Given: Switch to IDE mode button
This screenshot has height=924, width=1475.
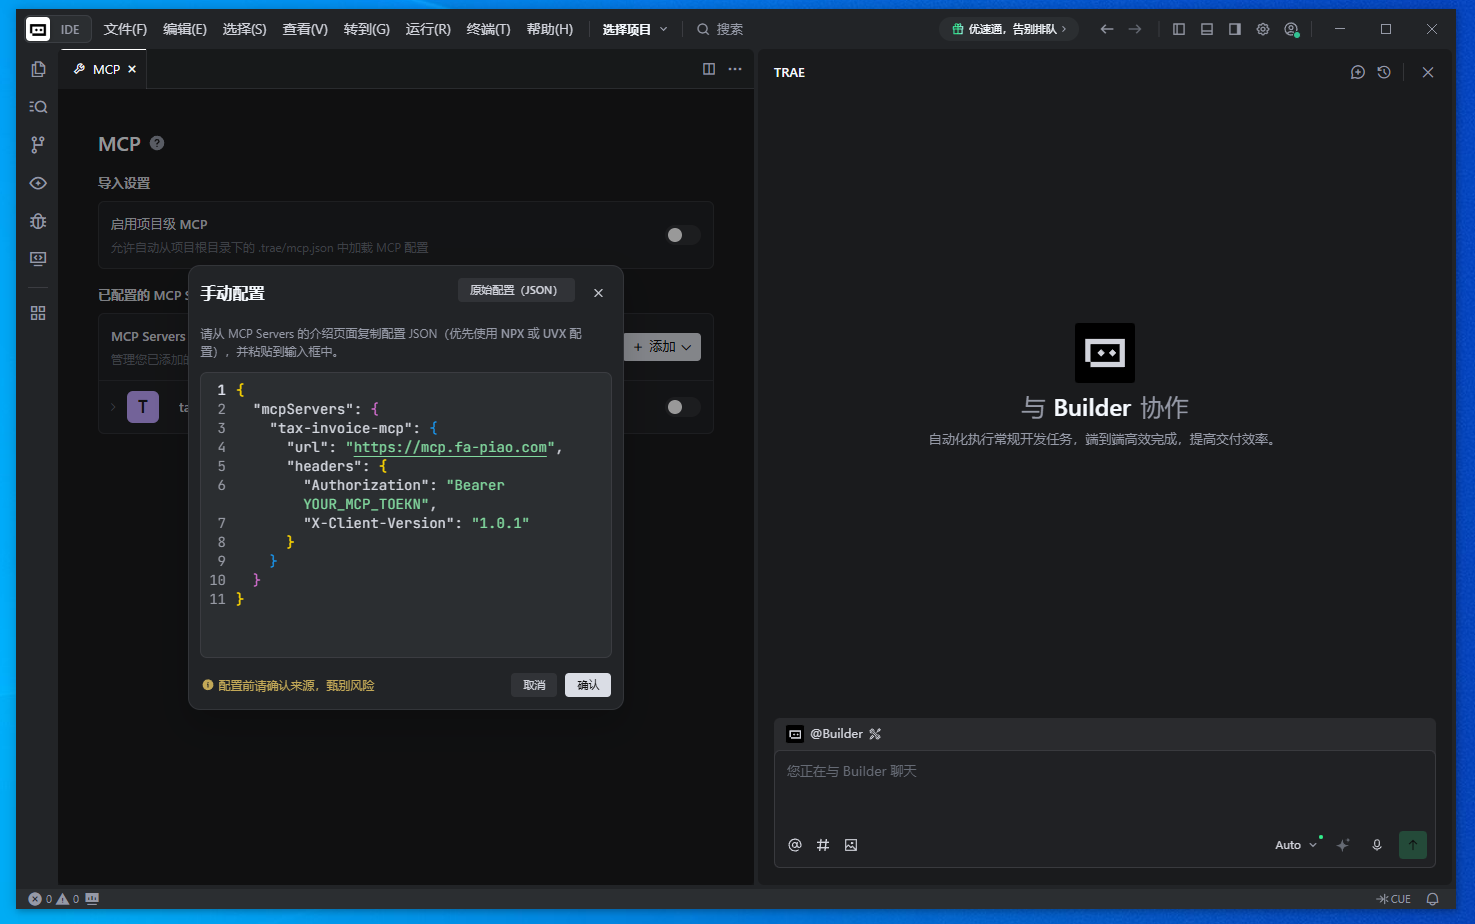Looking at the screenshot, I should tap(70, 29).
